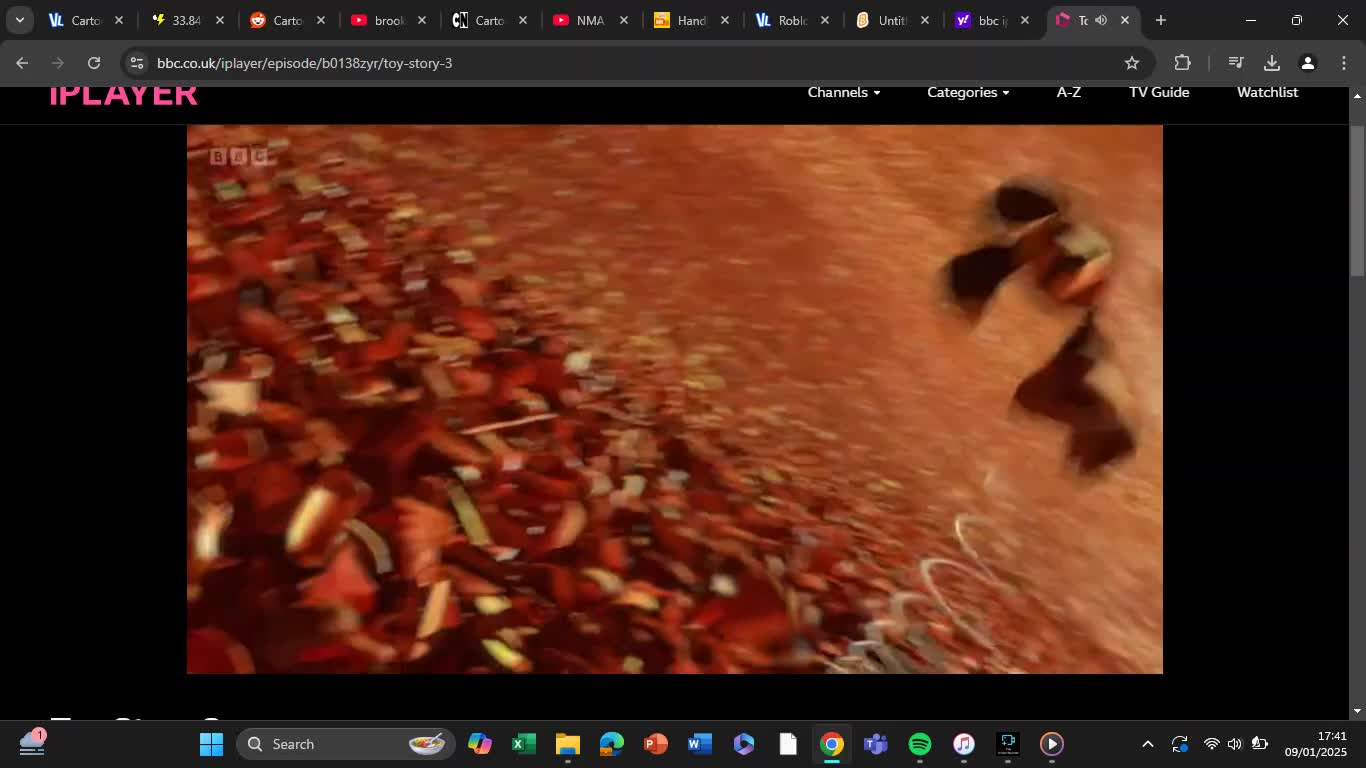Switch to the Hand slides tab
Viewport: 1366px width, 768px height.
pos(691,20)
